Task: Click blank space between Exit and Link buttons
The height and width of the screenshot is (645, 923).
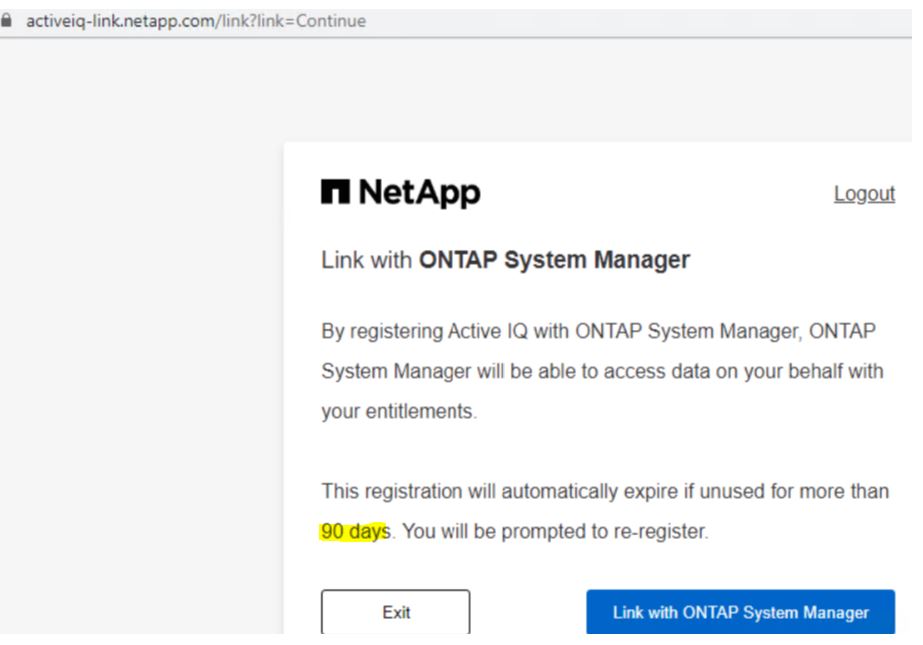Action: [527, 612]
